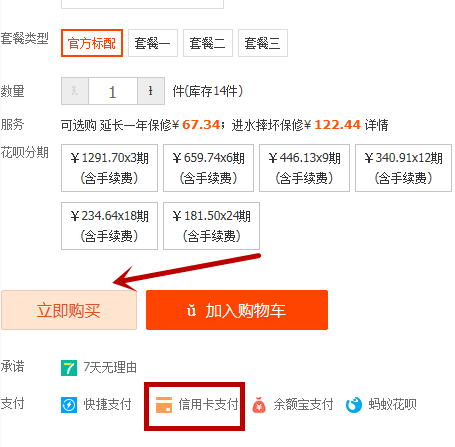Select the 官方标配 package option
The width and height of the screenshot is (455, 447).
[x=92, y=43]
